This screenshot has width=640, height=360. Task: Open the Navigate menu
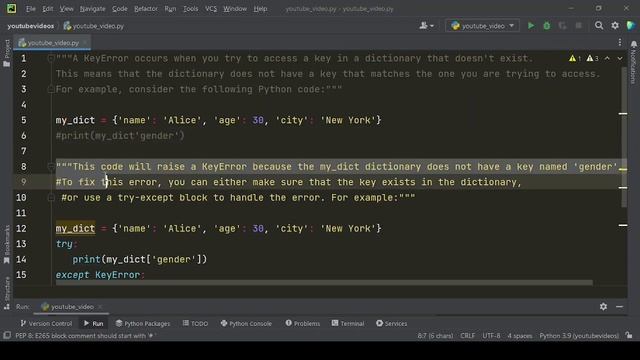pyautogui.click(x=93, y=9)
